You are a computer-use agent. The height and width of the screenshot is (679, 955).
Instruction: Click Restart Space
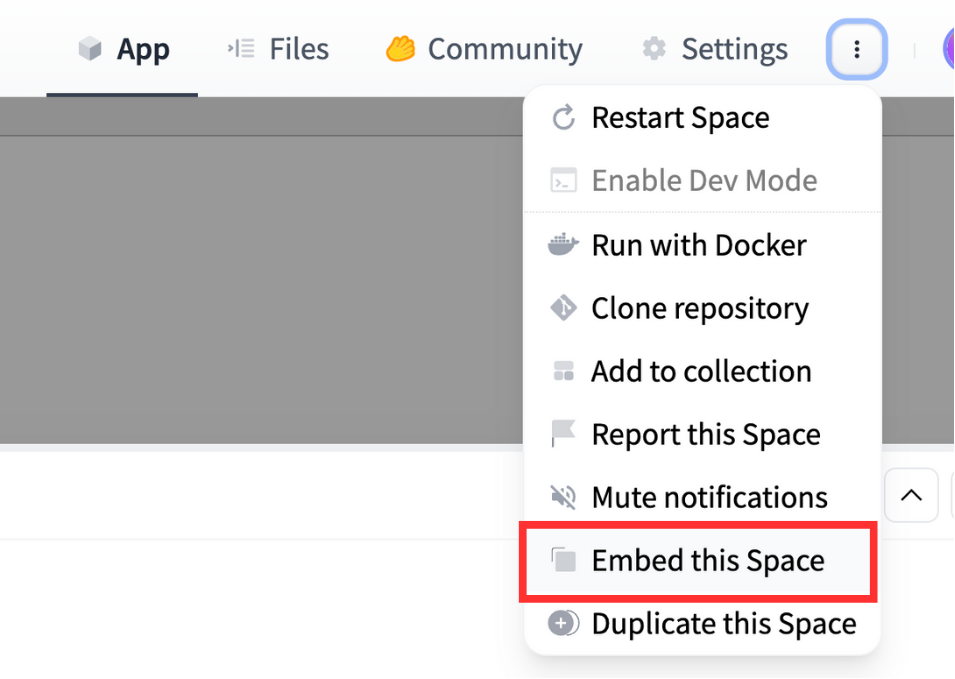(680, 117)
